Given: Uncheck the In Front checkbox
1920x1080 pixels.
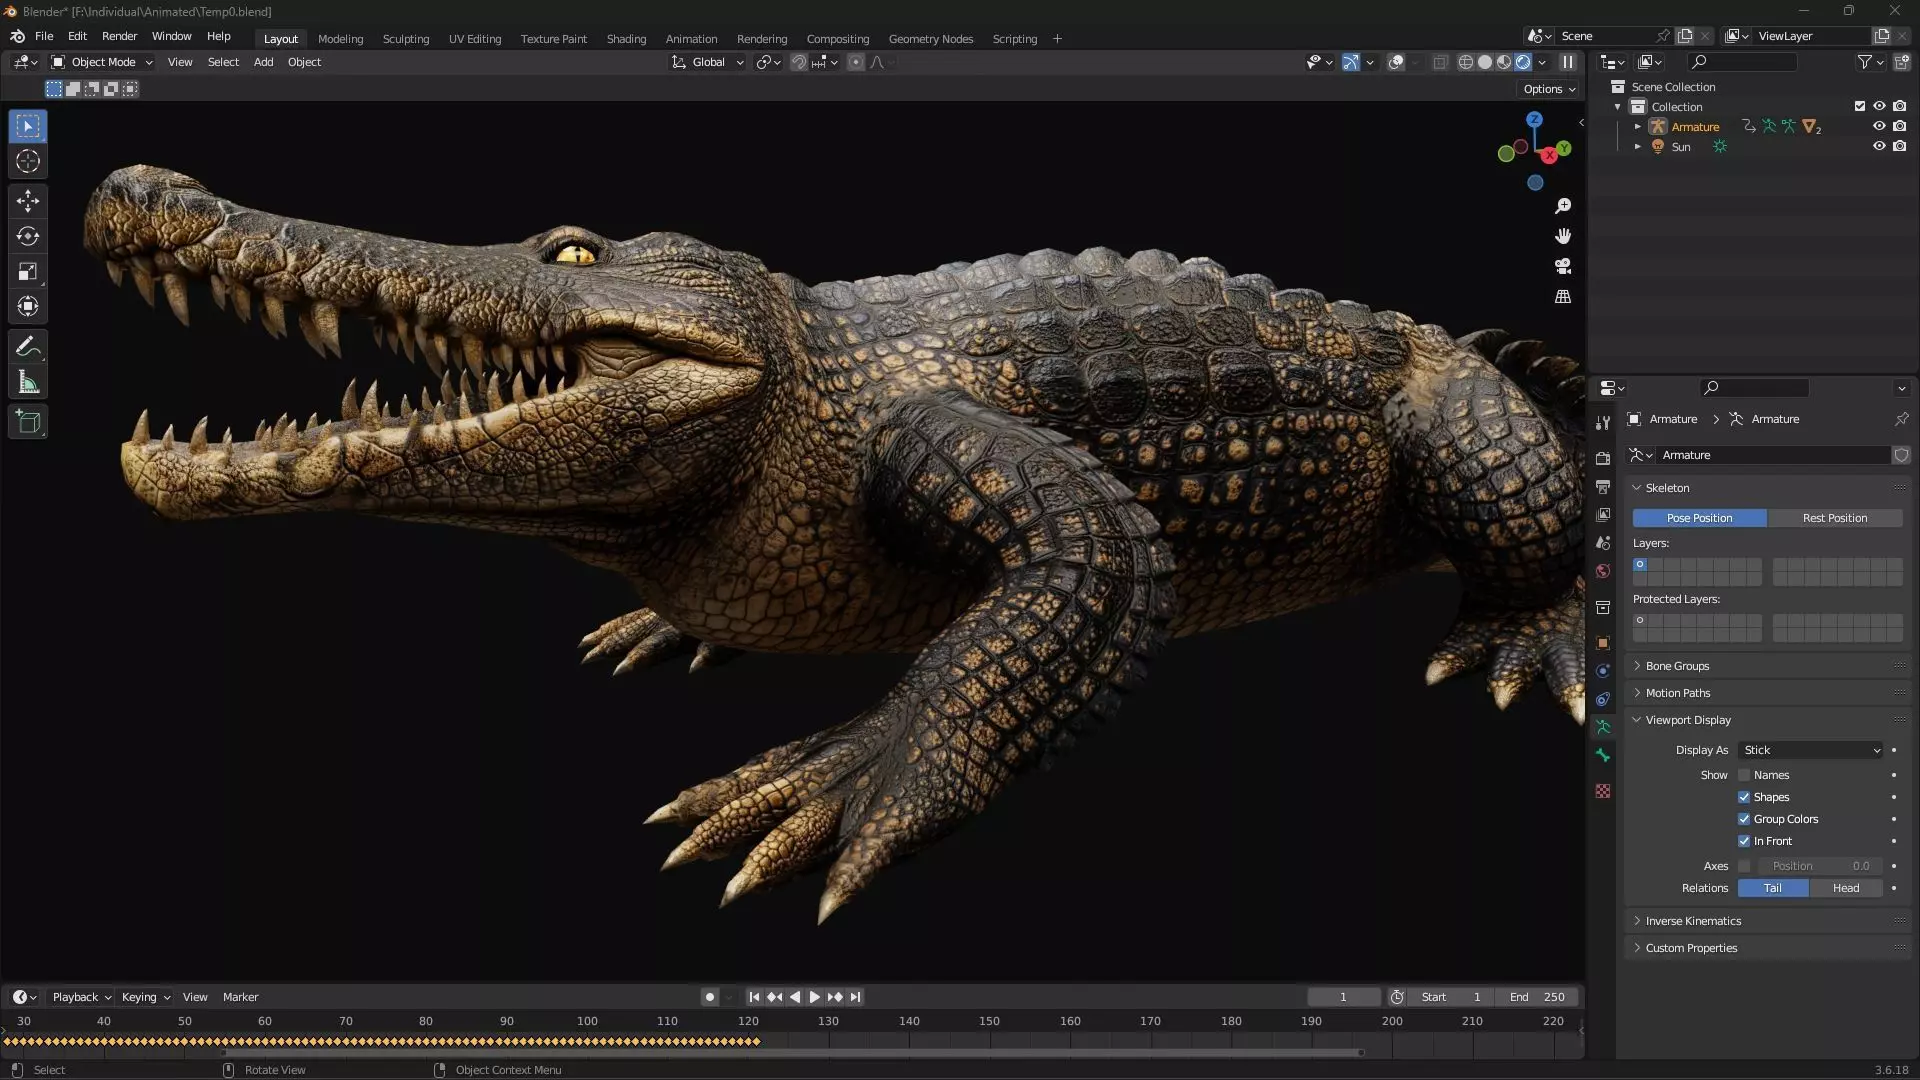Looking at the screenshot, I should click(x=1744, y=841).
